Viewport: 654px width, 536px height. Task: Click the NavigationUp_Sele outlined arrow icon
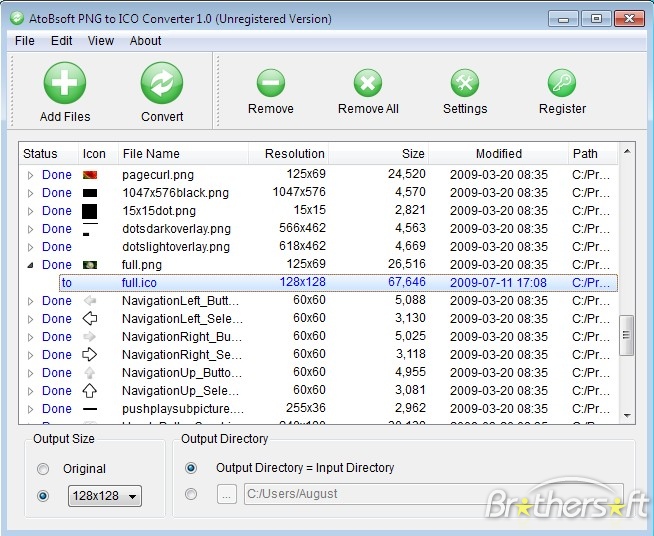90,390
